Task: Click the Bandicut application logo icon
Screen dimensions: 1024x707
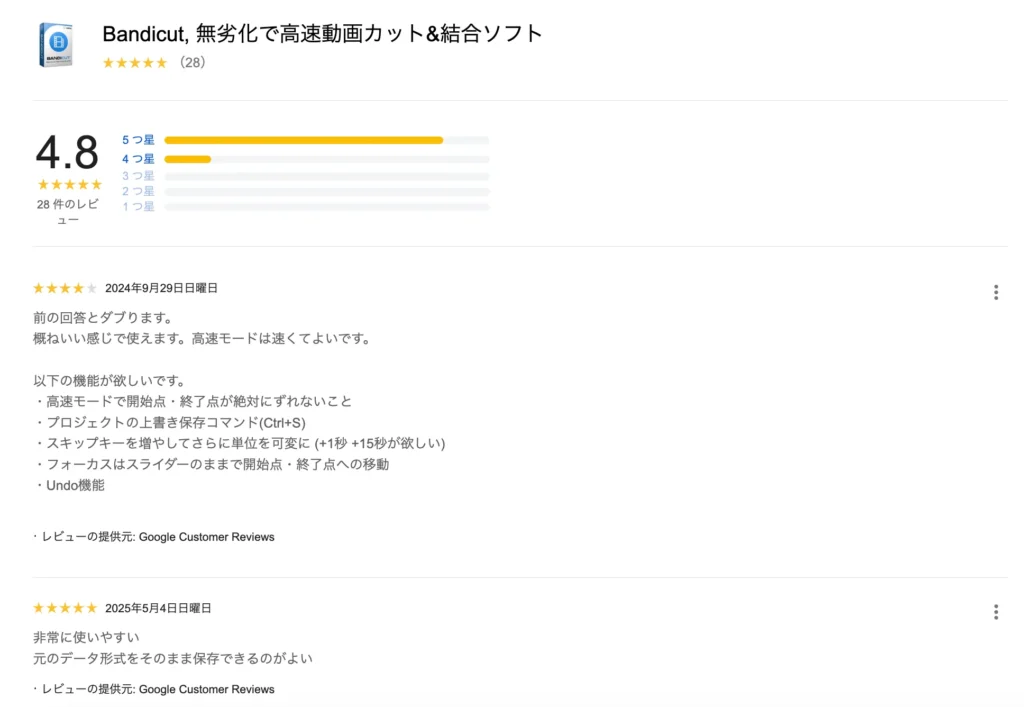Action: tap(58, 44)
